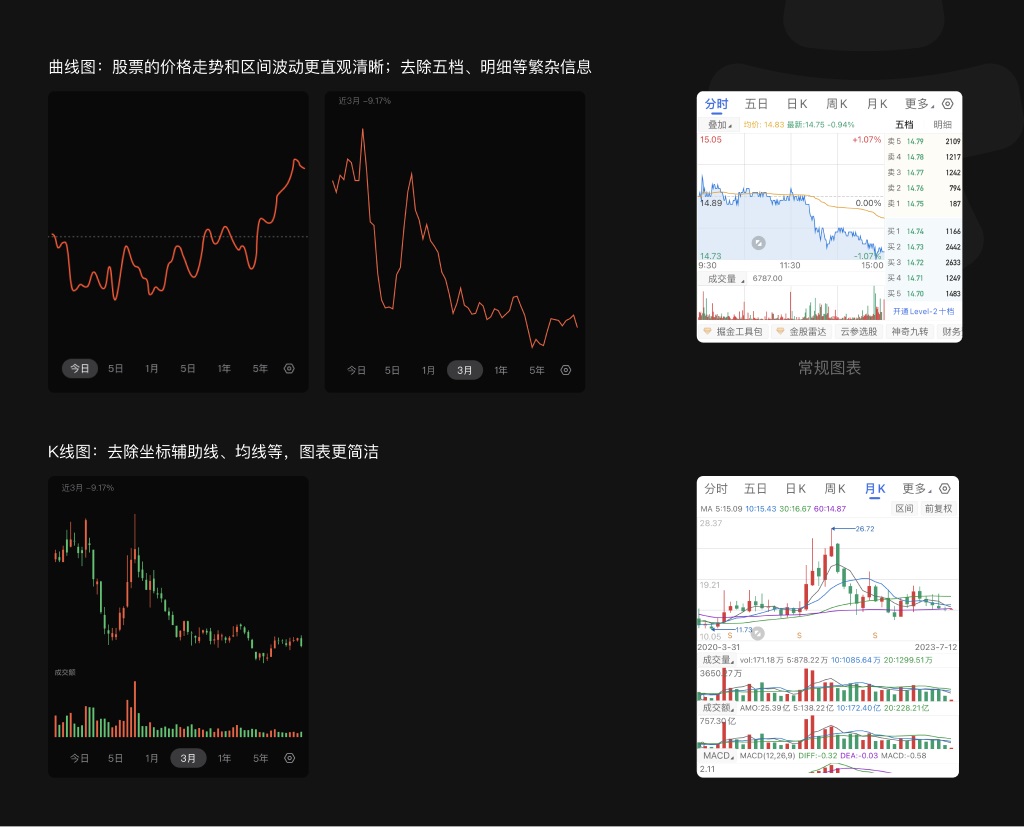This screenshot has height=827, width=1024.
Task: Select 今日 tab in the dark candlestick chart
Action: pyautogui.click(x=80, y=758)
